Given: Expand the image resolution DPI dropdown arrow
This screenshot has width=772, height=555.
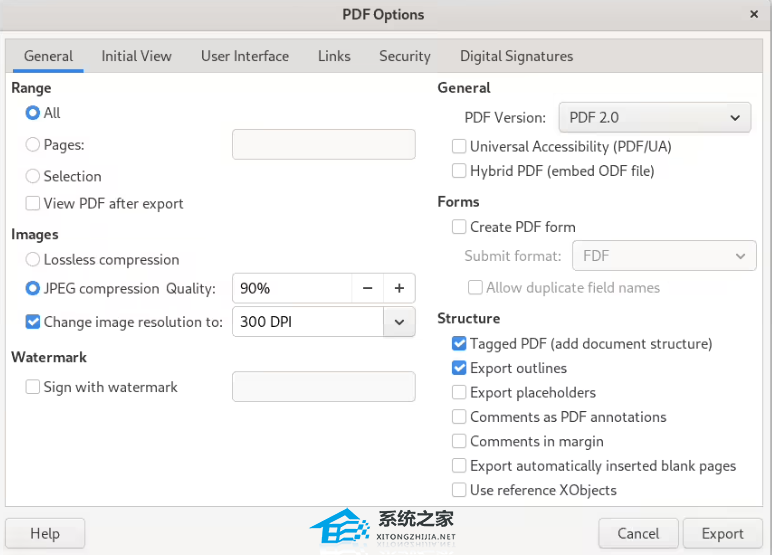Looking at the screenshot, I should (399, 322).
